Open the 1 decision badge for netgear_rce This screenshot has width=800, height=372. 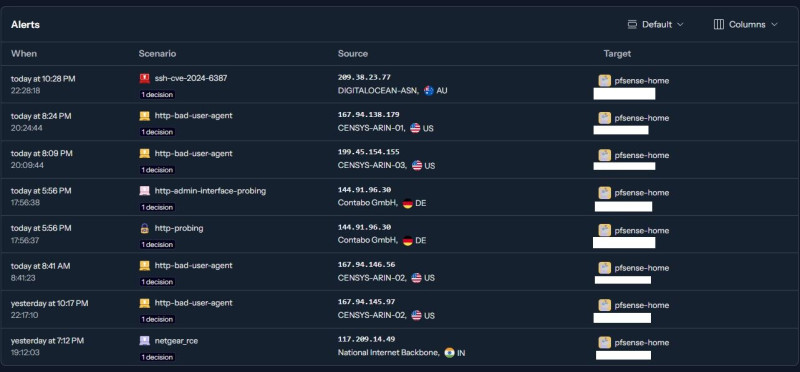[x=157, y=357]
